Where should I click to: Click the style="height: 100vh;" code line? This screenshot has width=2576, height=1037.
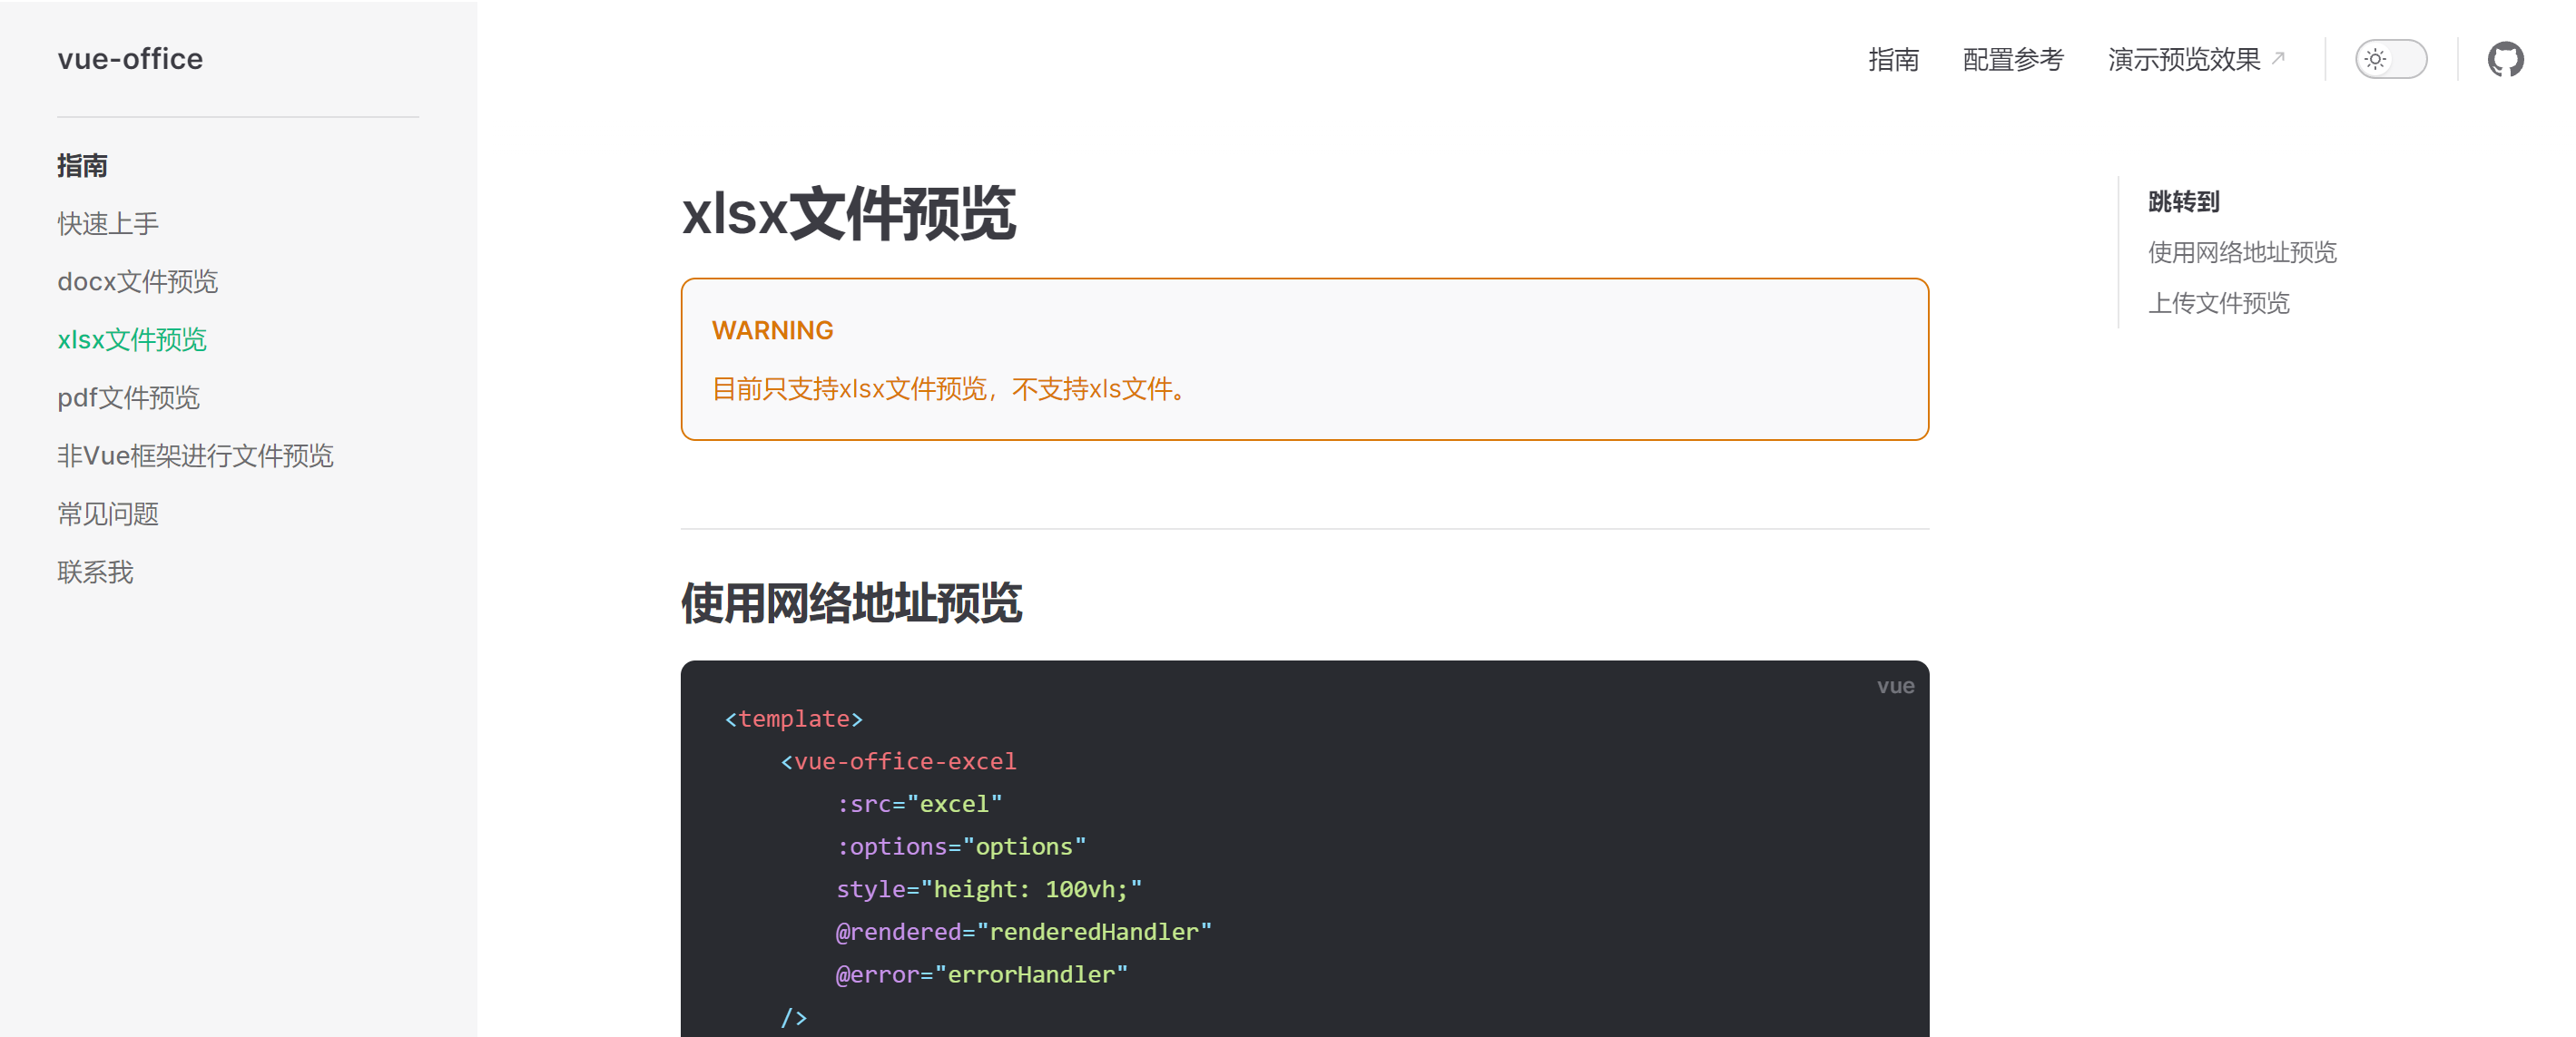[x=989, y=888]
